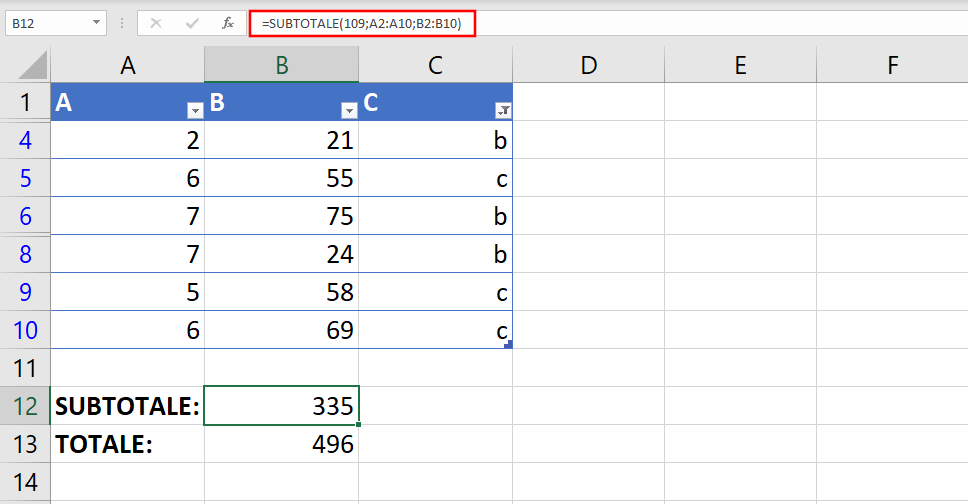Select row 10 header
968x504 pixels.
pos(25,330)
